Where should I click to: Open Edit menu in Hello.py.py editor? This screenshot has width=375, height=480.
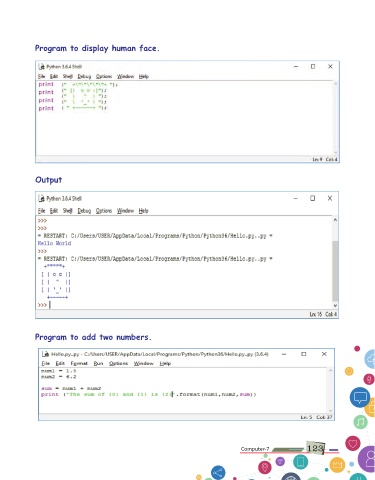(60, 363)
